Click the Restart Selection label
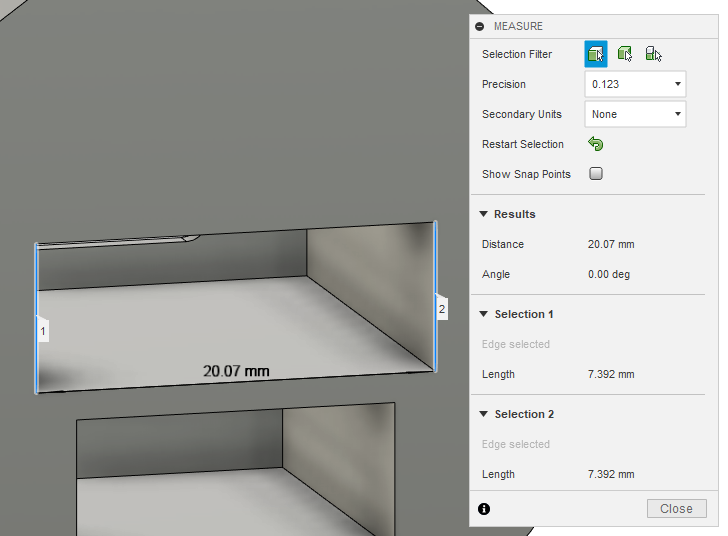This screenshot has width=728, height=536. coord(523,144)
